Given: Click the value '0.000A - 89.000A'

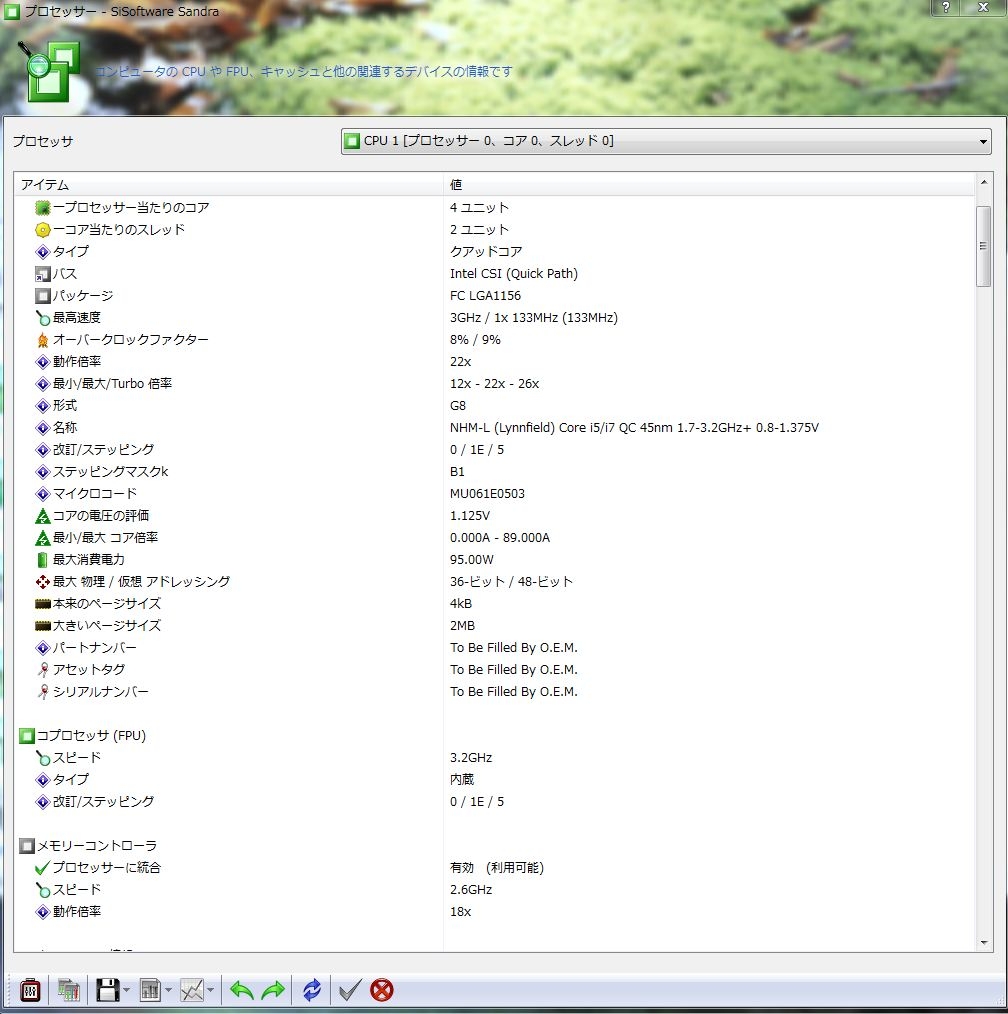Looking at the screenshot, I should click(x=500, y=537).
